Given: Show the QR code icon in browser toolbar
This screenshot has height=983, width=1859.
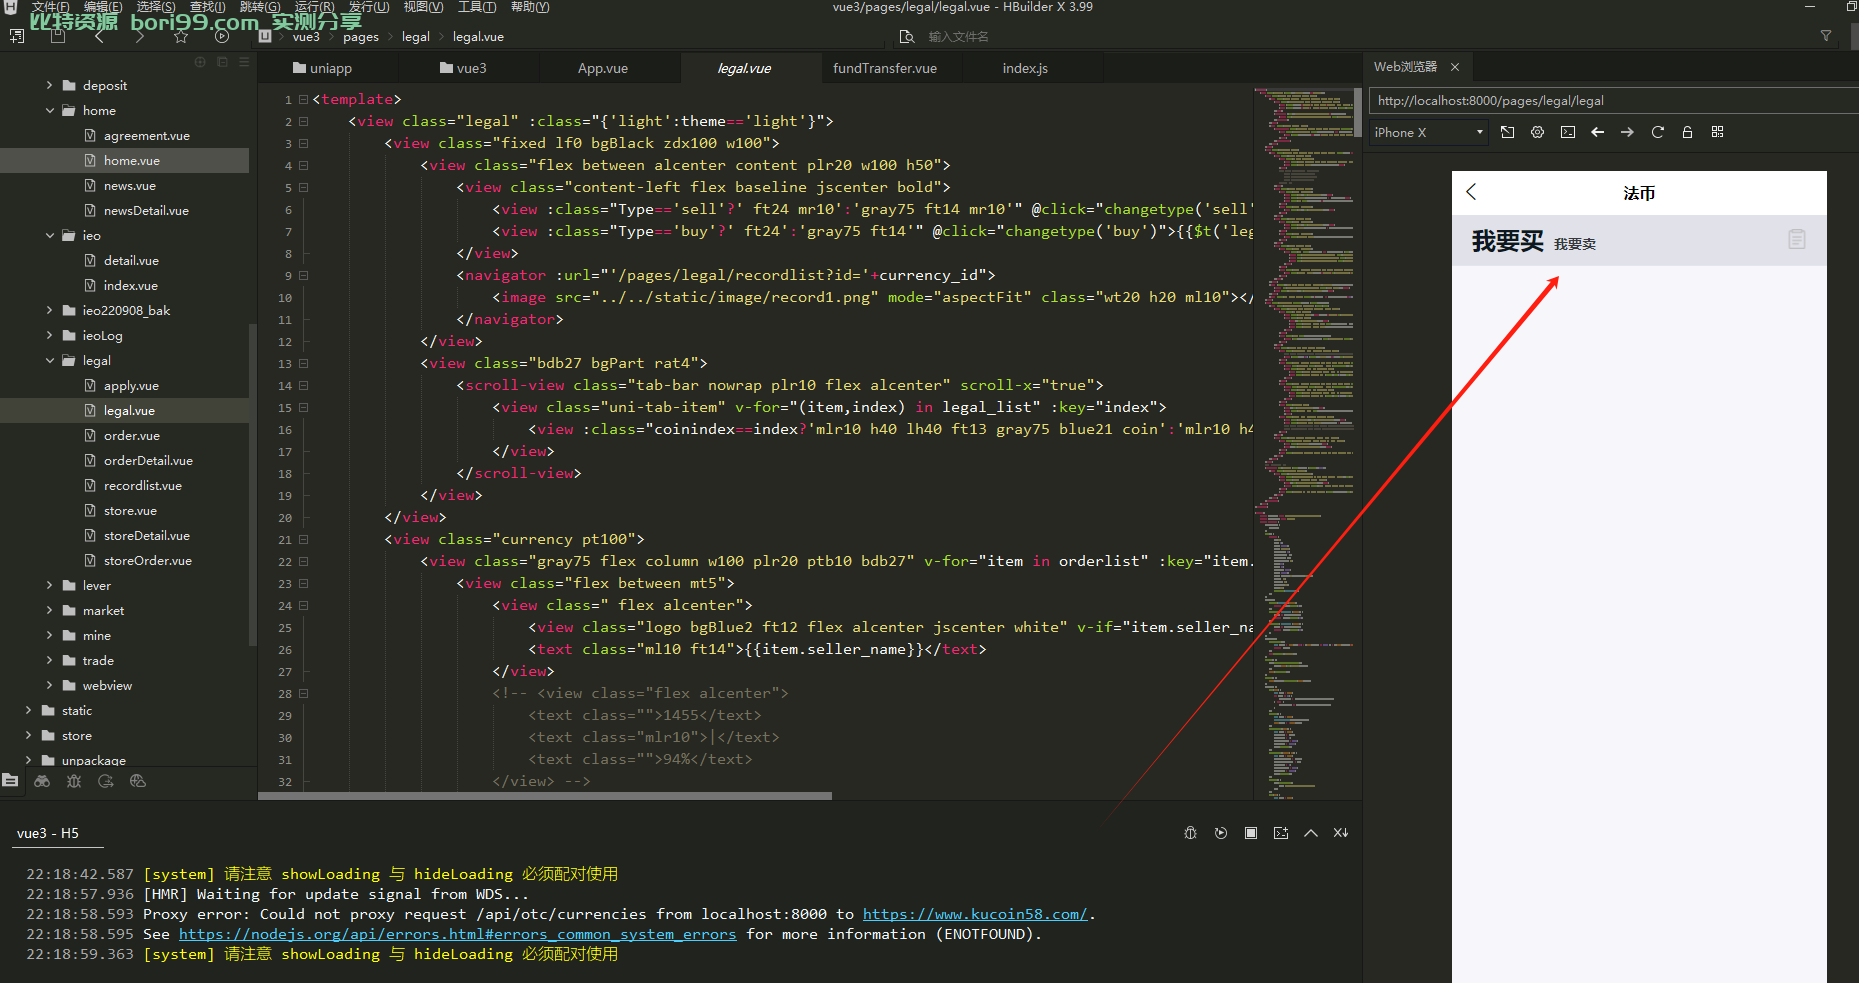Looking at the screenshot, I should pos(1718,132).
